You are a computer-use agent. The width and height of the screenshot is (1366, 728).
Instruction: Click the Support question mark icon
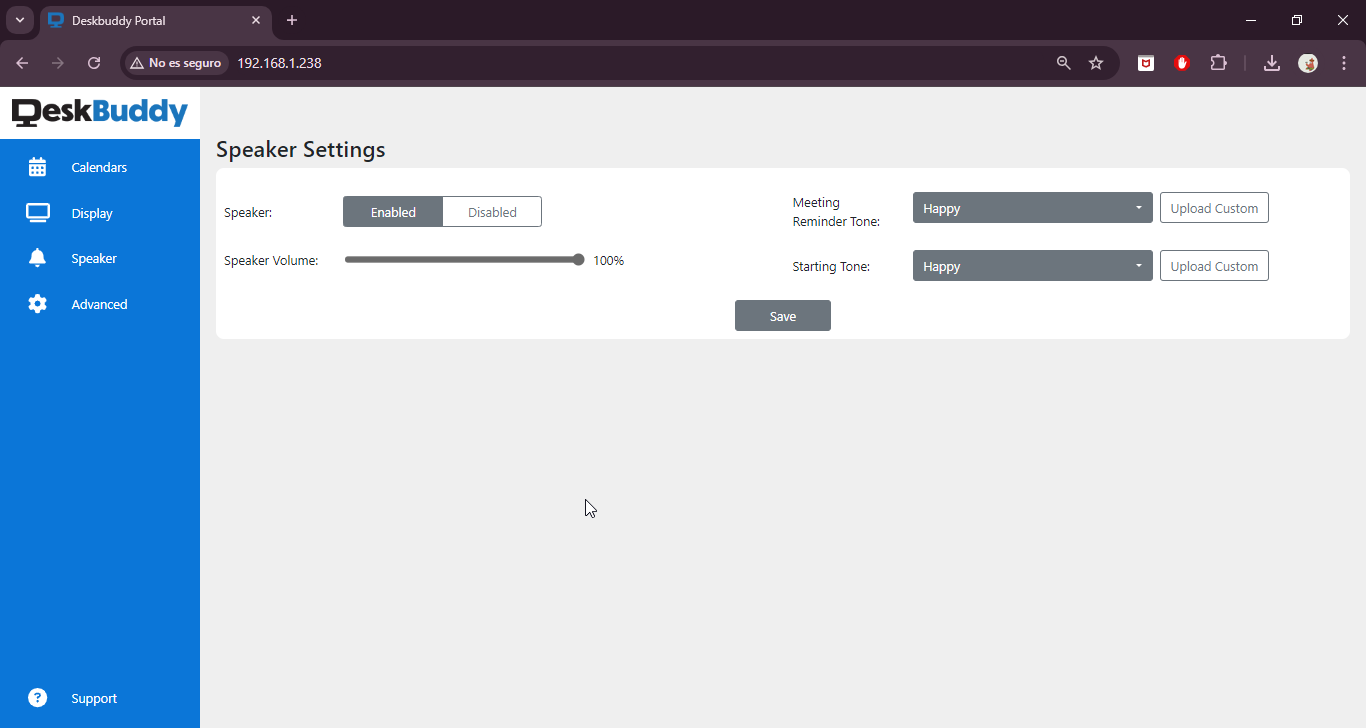pos(38,698)
